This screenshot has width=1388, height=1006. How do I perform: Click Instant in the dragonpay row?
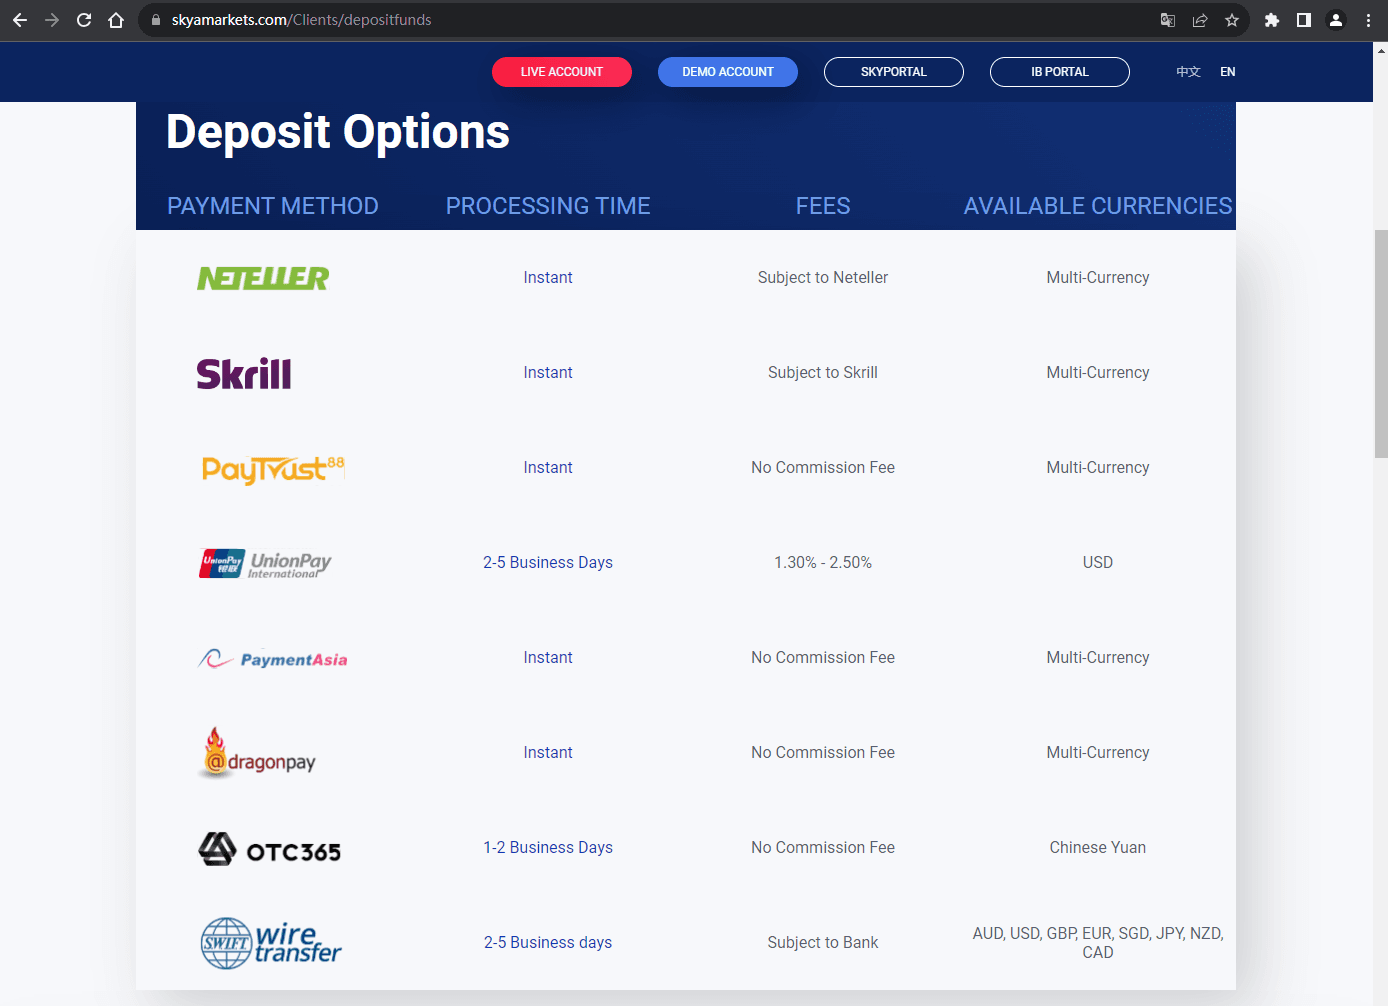[548, 753]
